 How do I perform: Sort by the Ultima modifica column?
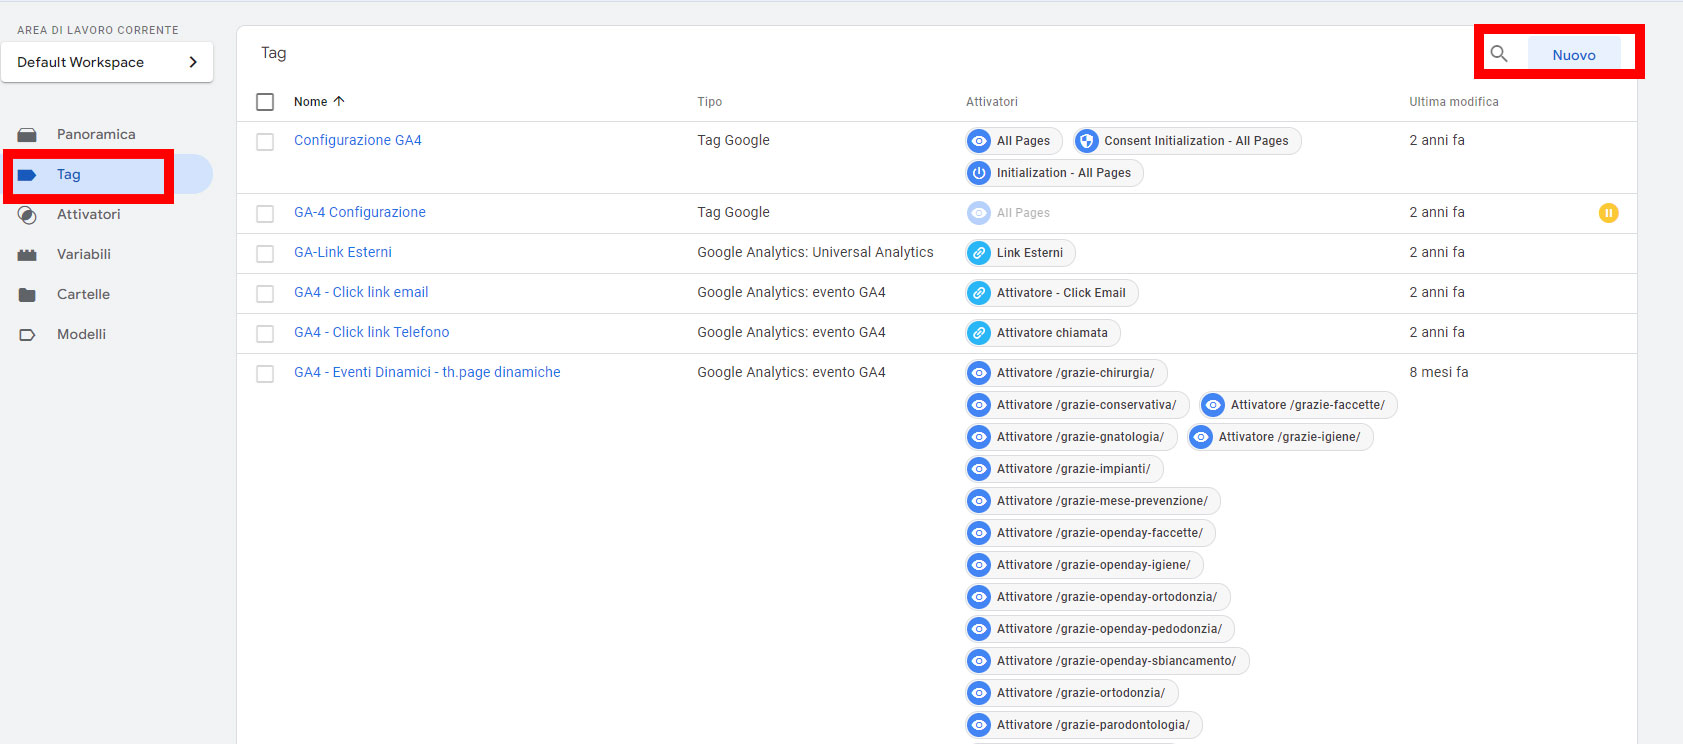[x=1453, y=102]
